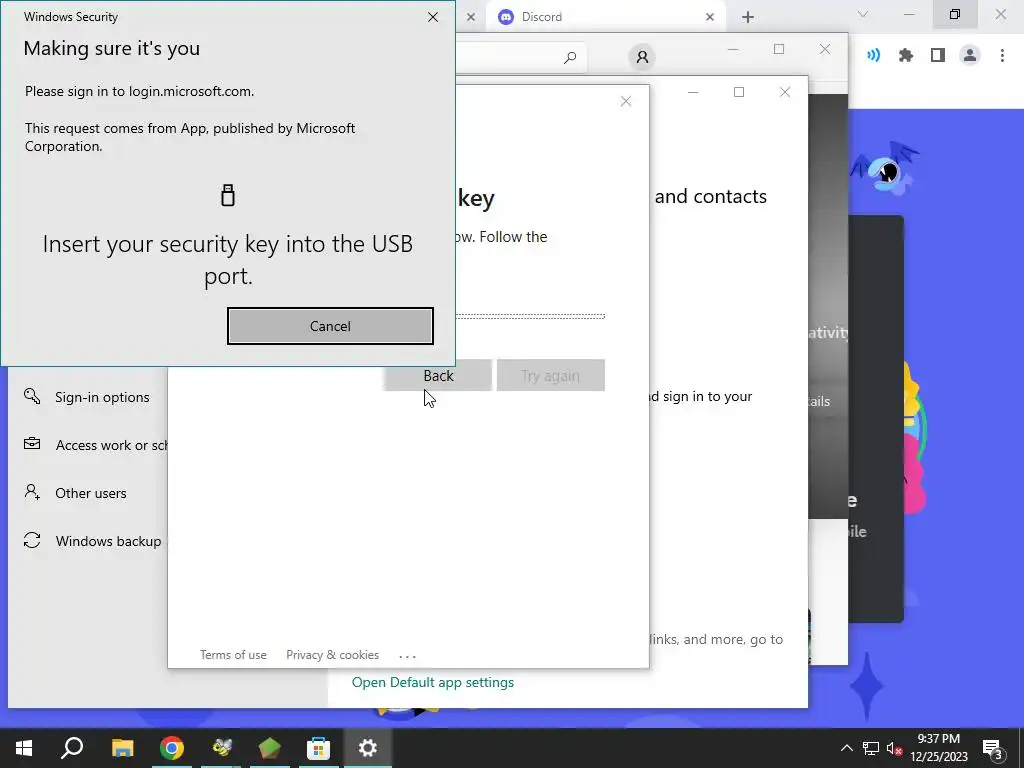Click the network icon in system tray
This screenshot has height=768, width=1024.
pos(871,748)
